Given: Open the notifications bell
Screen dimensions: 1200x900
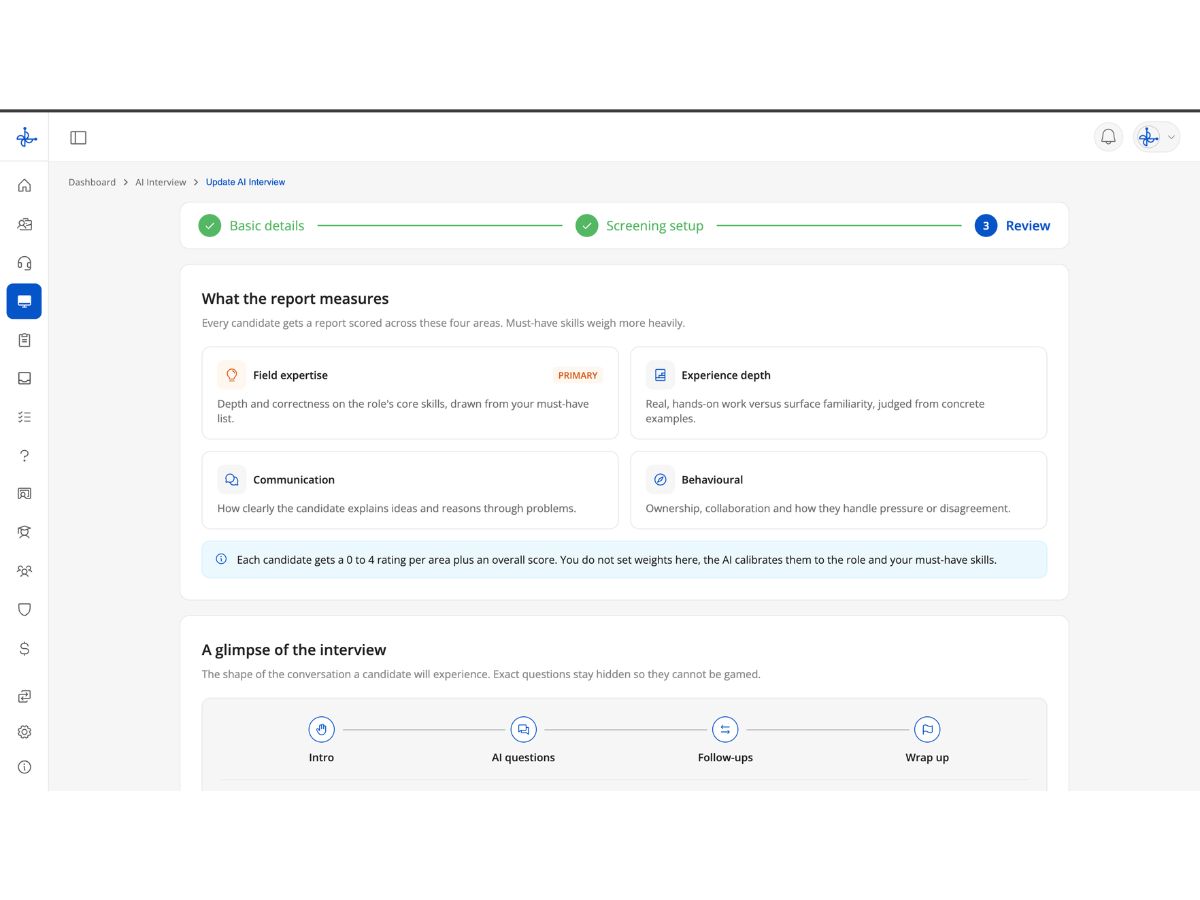Looking at the screenshot, I should pyautogui.click(x=1108, y=137).
